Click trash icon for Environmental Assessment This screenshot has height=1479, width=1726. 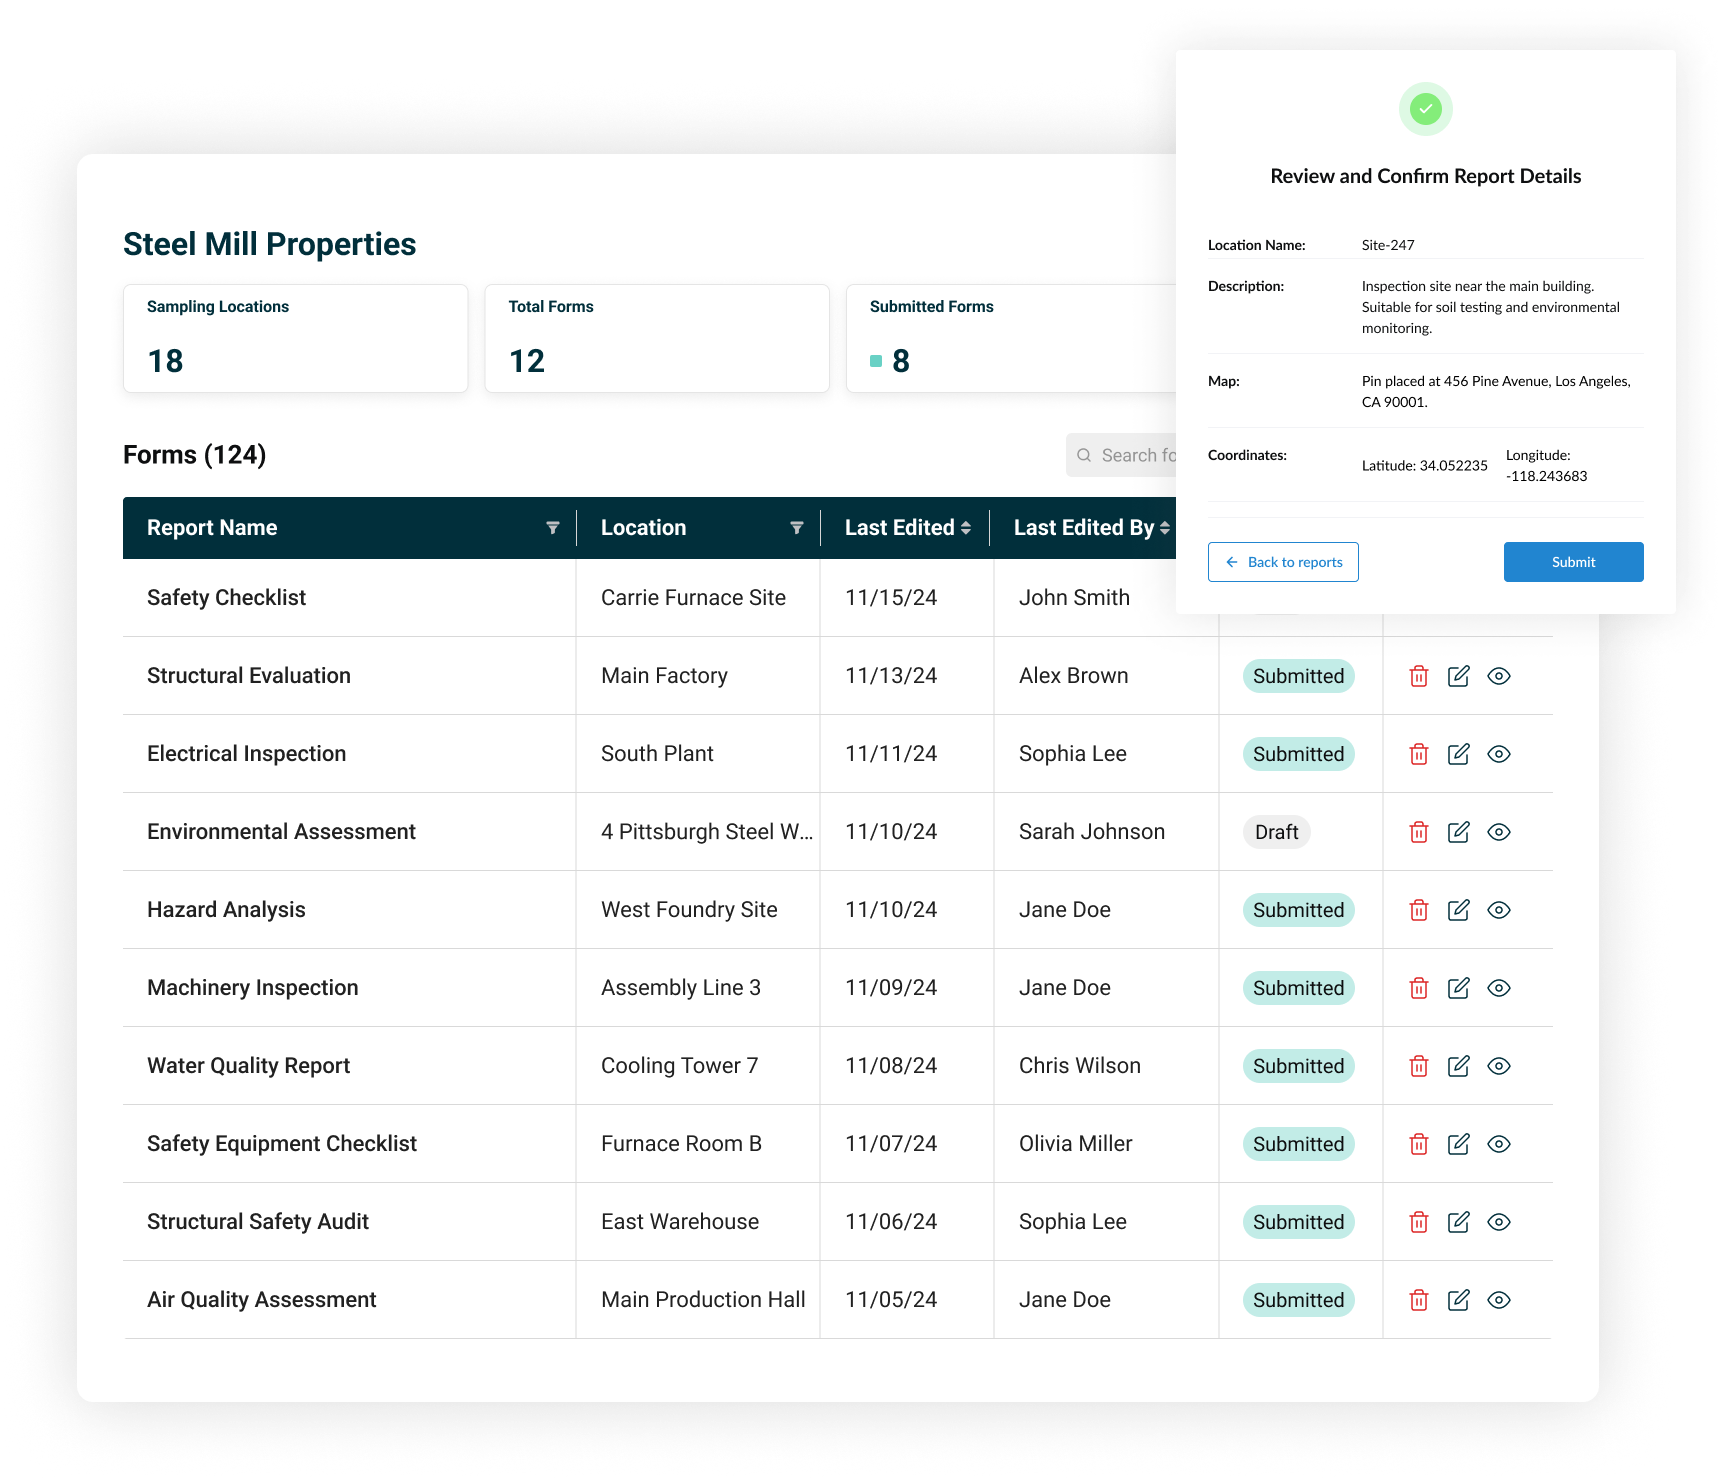pyautogui.click(x=1418, y=832)
